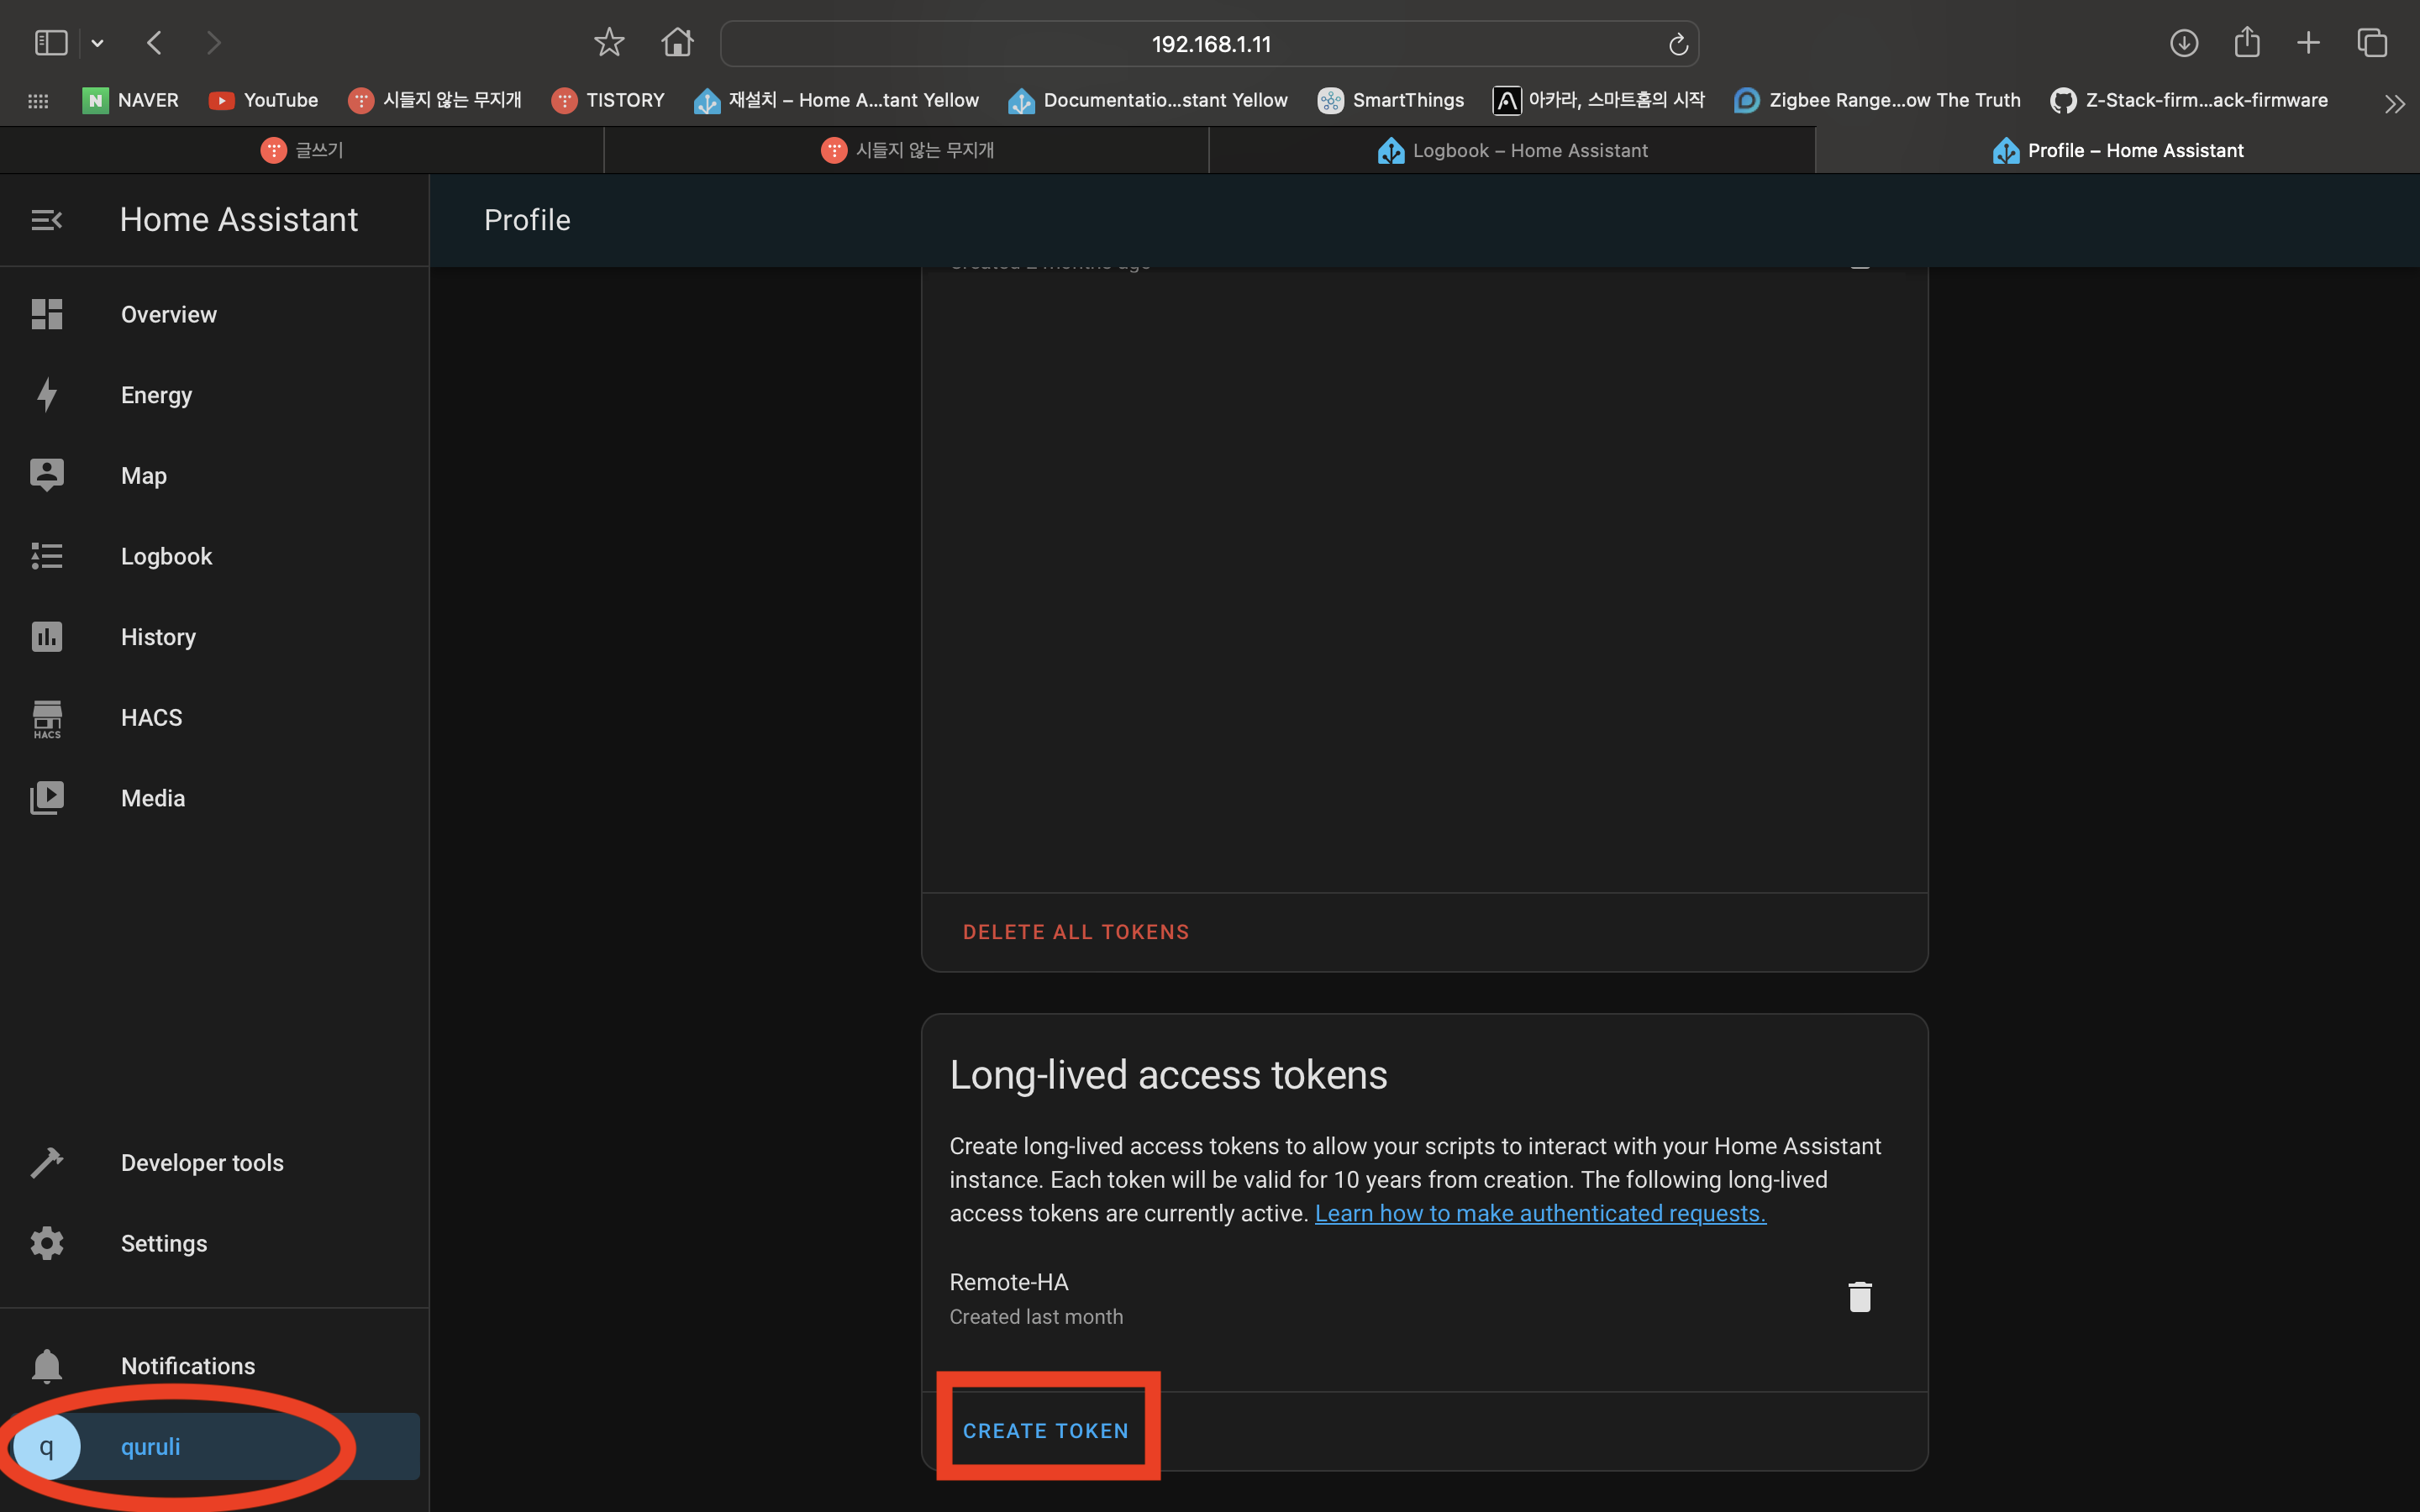Open Zigbee Range bookmark
The image size is (2420, 1512).
1877,100
